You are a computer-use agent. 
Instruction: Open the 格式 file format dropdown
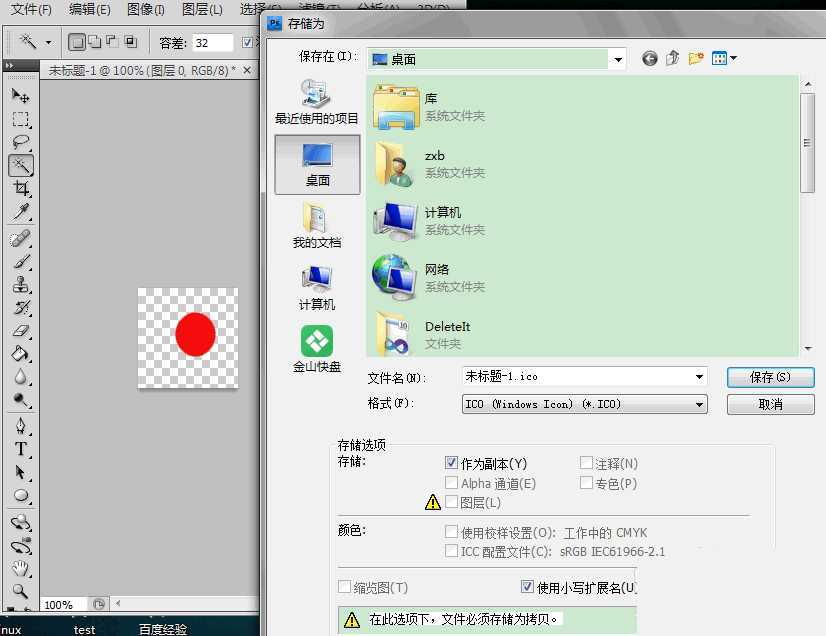click(700, 404)
